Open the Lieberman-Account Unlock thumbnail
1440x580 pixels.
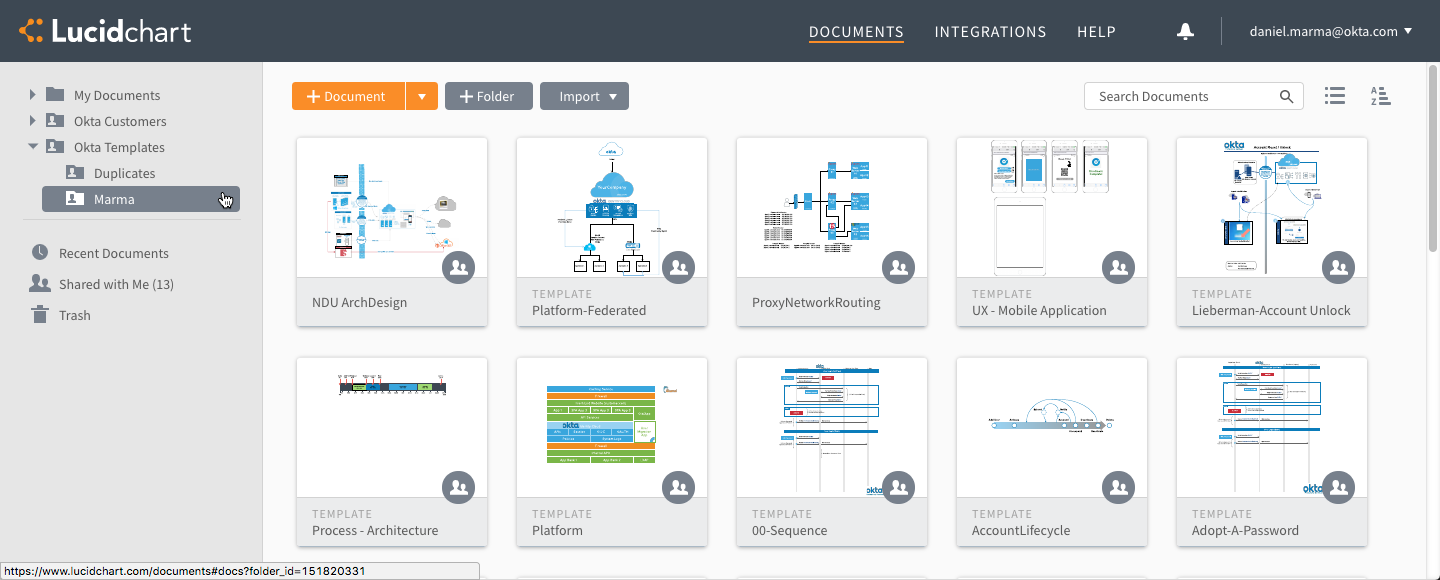tap(1272, 207)
